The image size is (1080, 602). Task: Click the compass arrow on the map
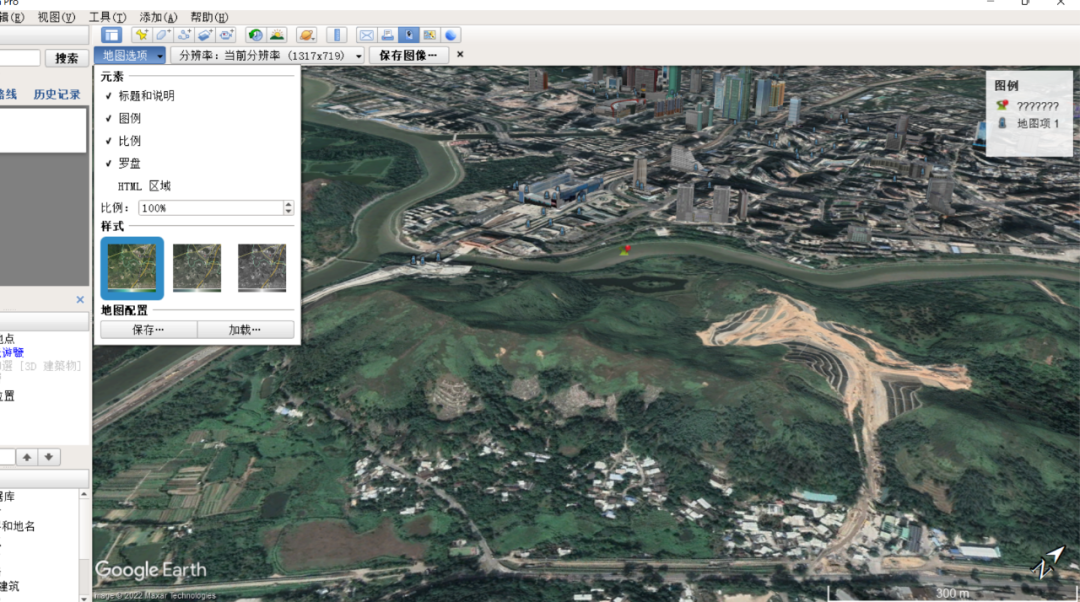coord(1048,561)
